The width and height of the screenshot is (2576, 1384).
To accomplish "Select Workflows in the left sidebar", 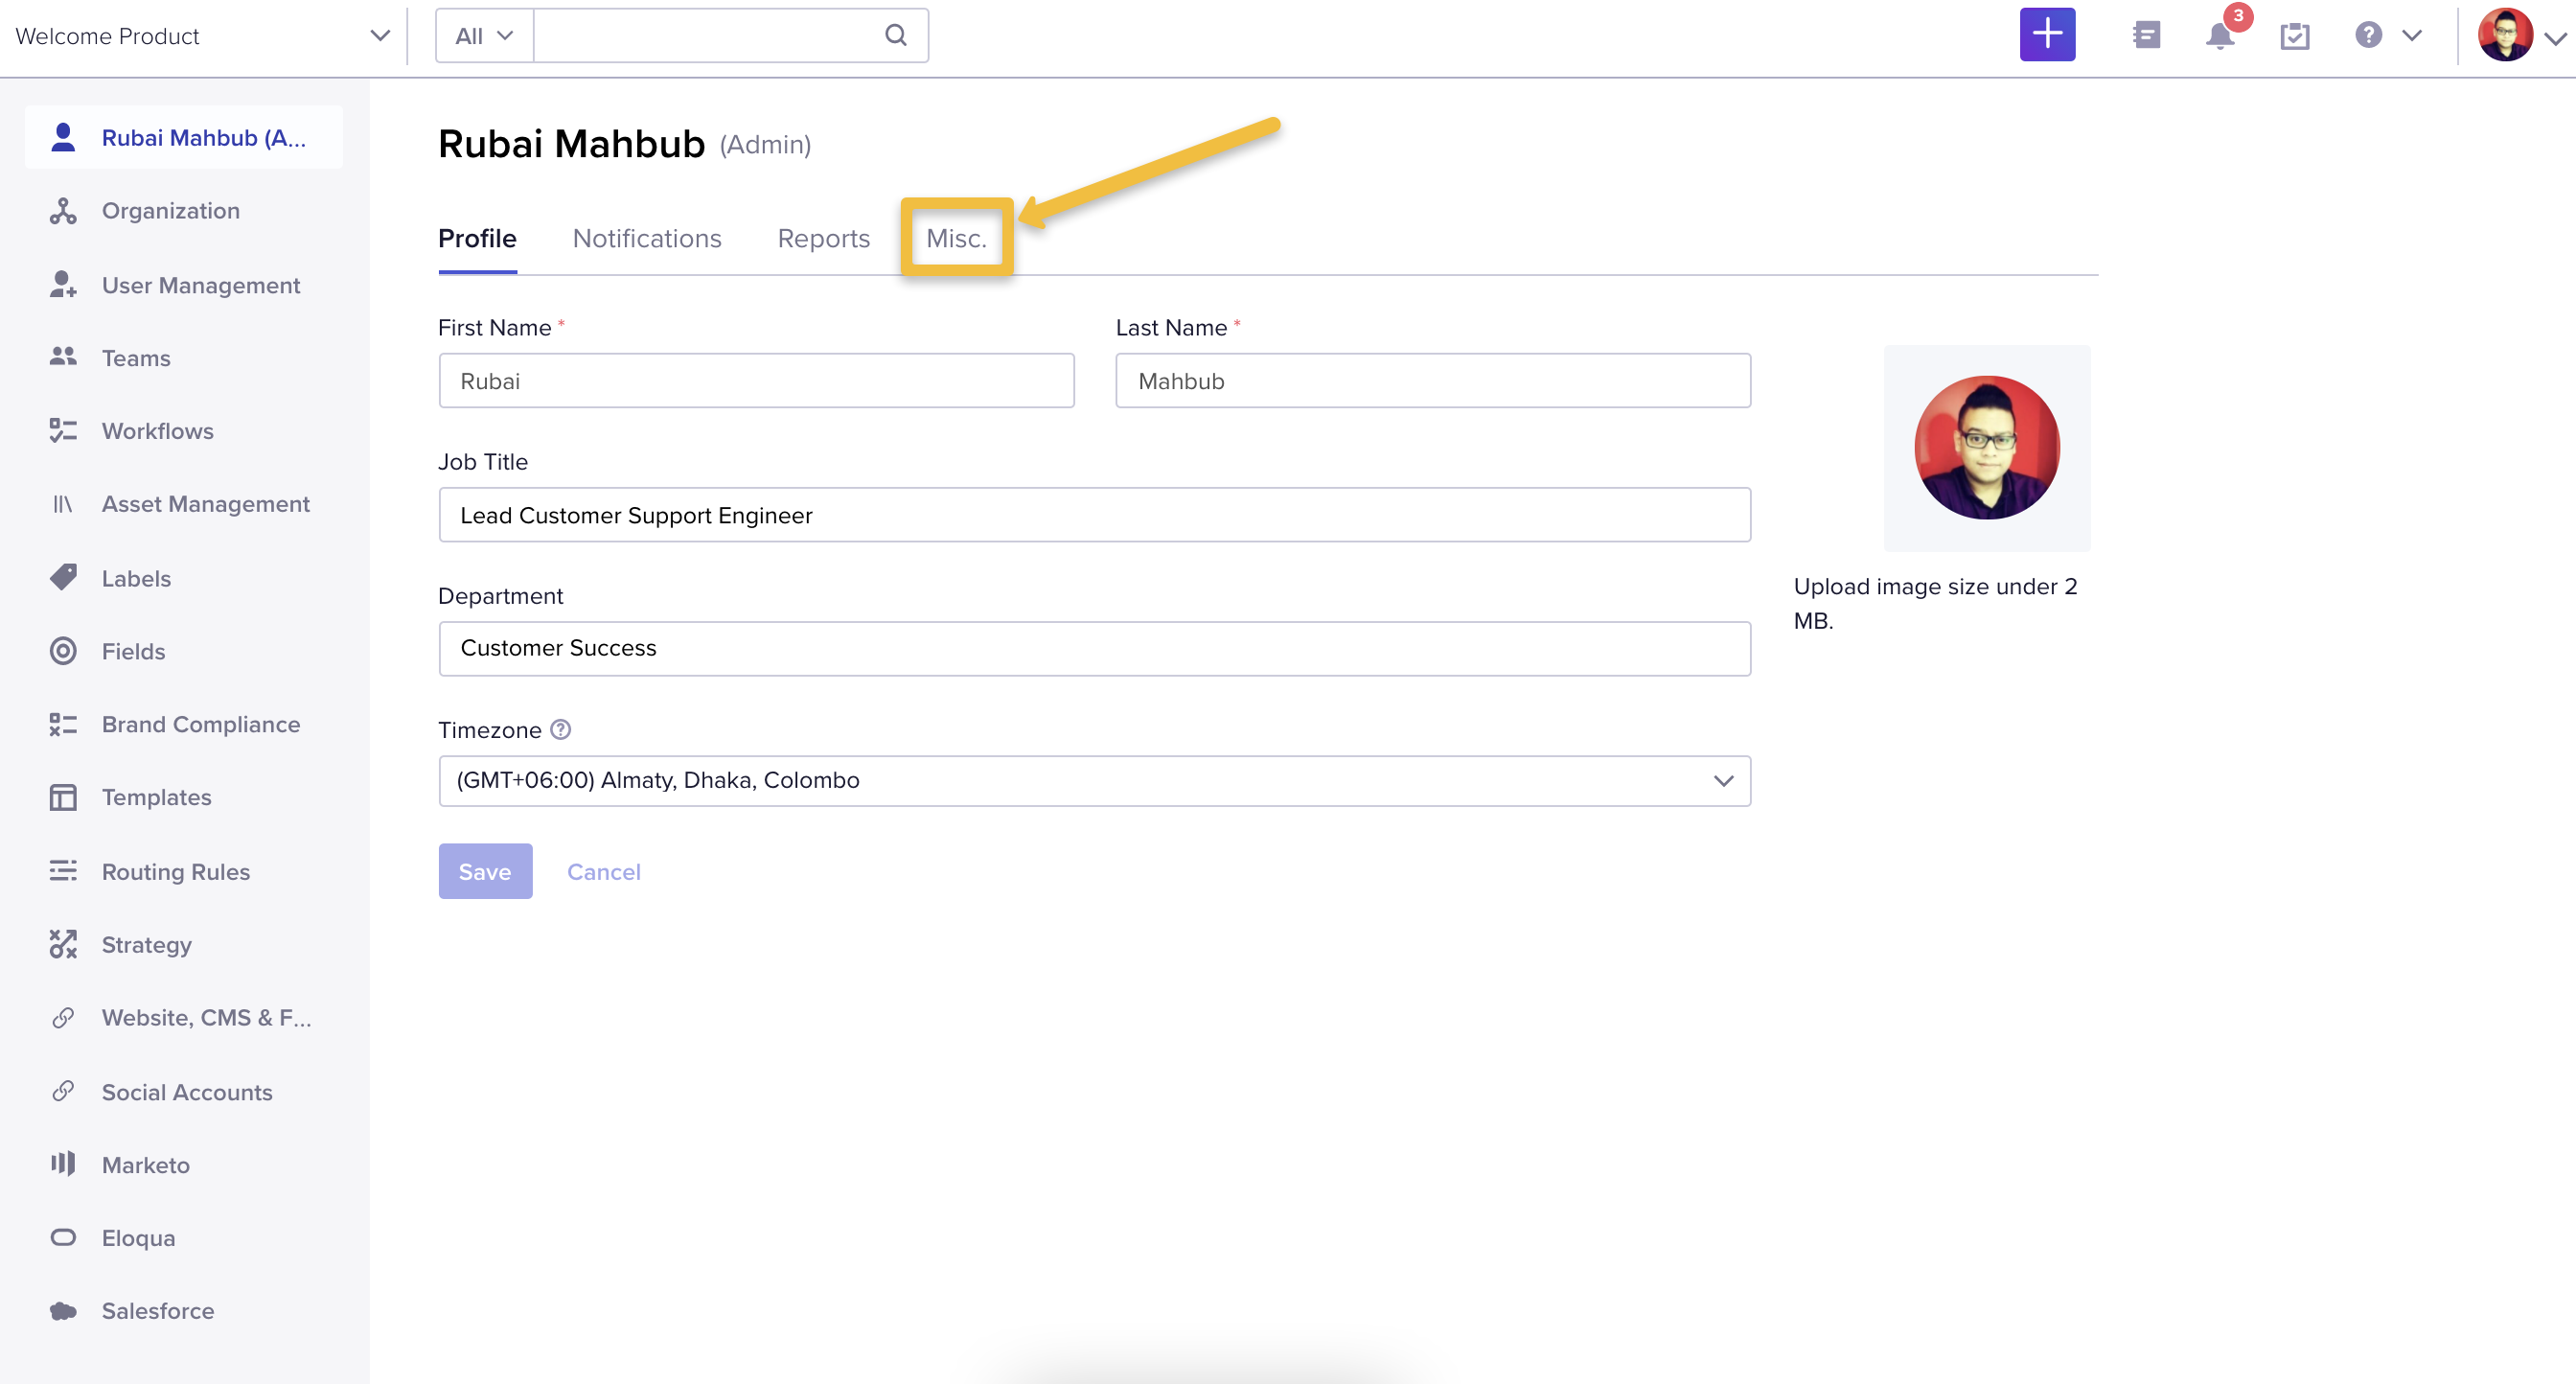I will 157,431.
